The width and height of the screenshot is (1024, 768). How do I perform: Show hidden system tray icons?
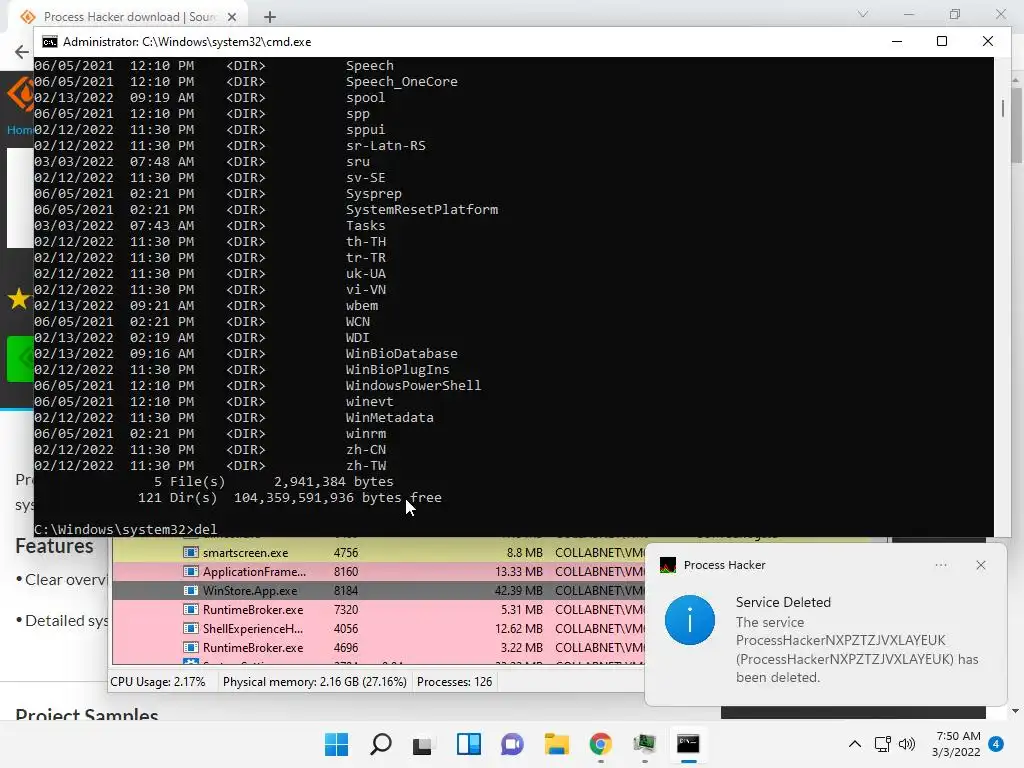click(x=854, y=744)
